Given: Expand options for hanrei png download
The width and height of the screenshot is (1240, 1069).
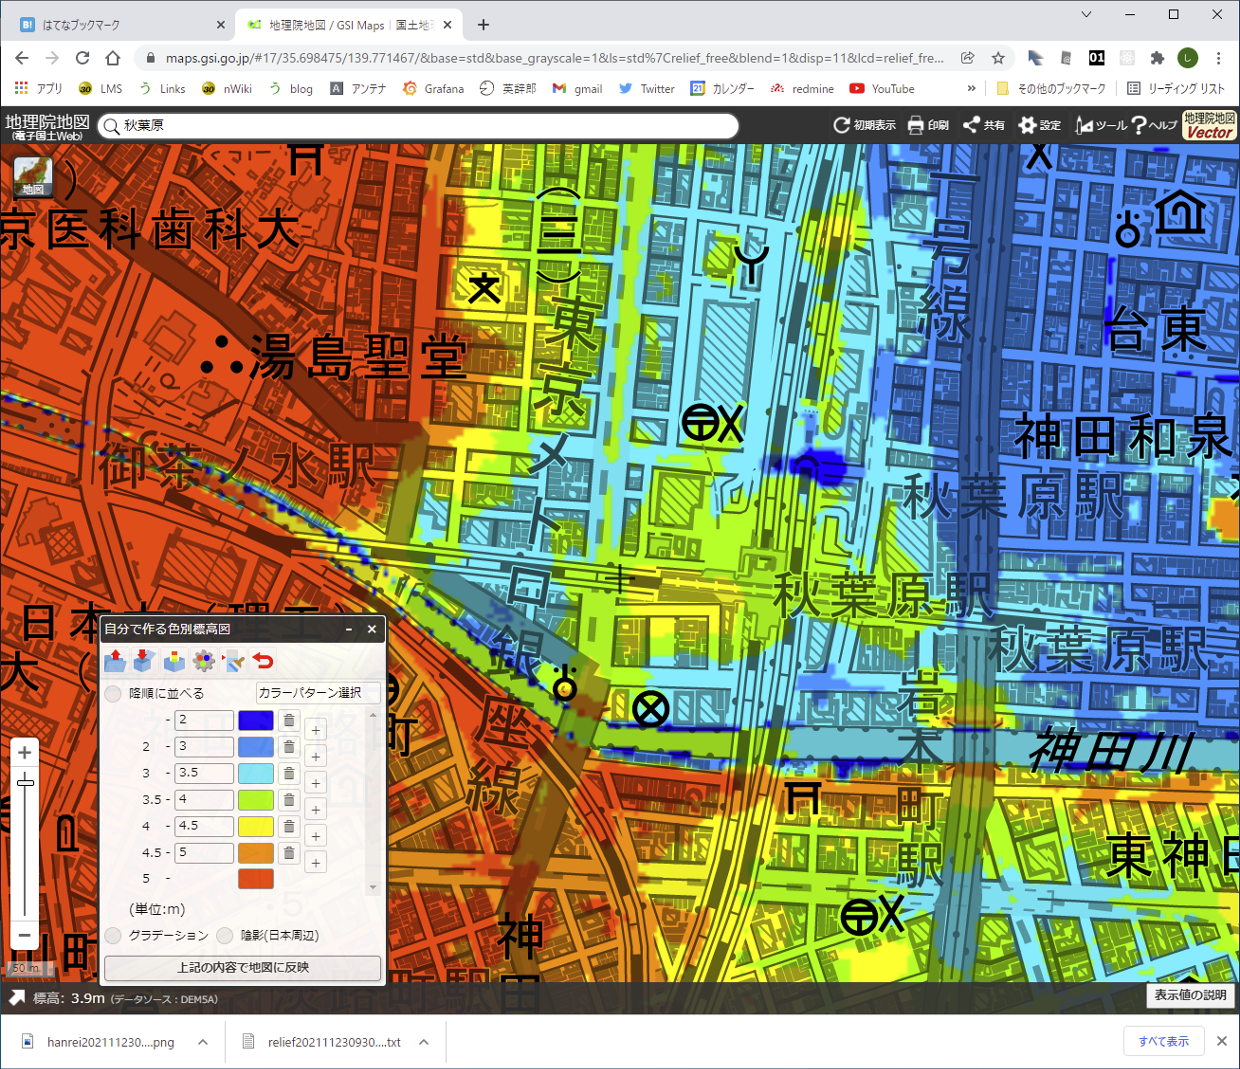Looking at the screenshot, I should click(203, 1042).
